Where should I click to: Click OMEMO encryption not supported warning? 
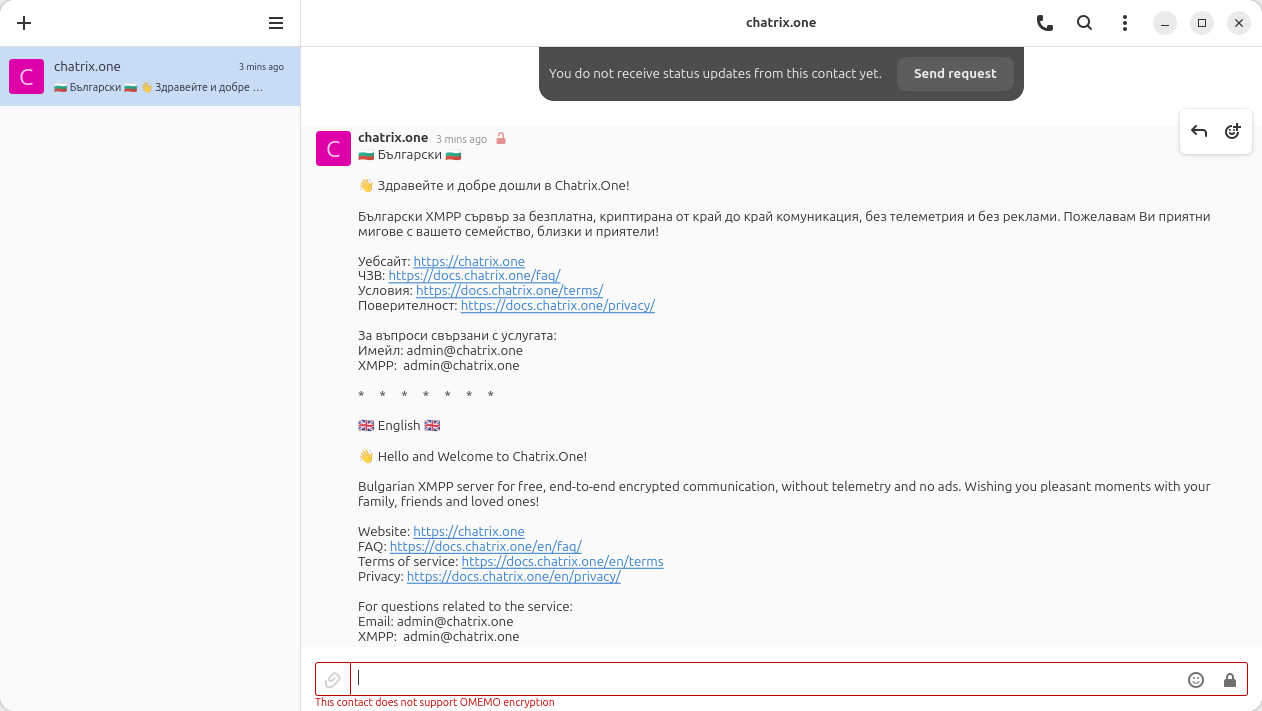pyautogui.click(x=435, y=703)
